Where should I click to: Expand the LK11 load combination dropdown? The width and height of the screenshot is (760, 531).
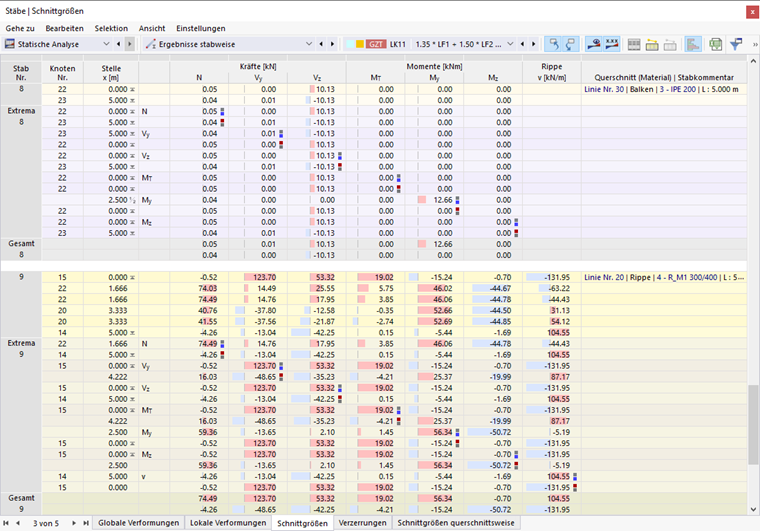click(510, 44)
